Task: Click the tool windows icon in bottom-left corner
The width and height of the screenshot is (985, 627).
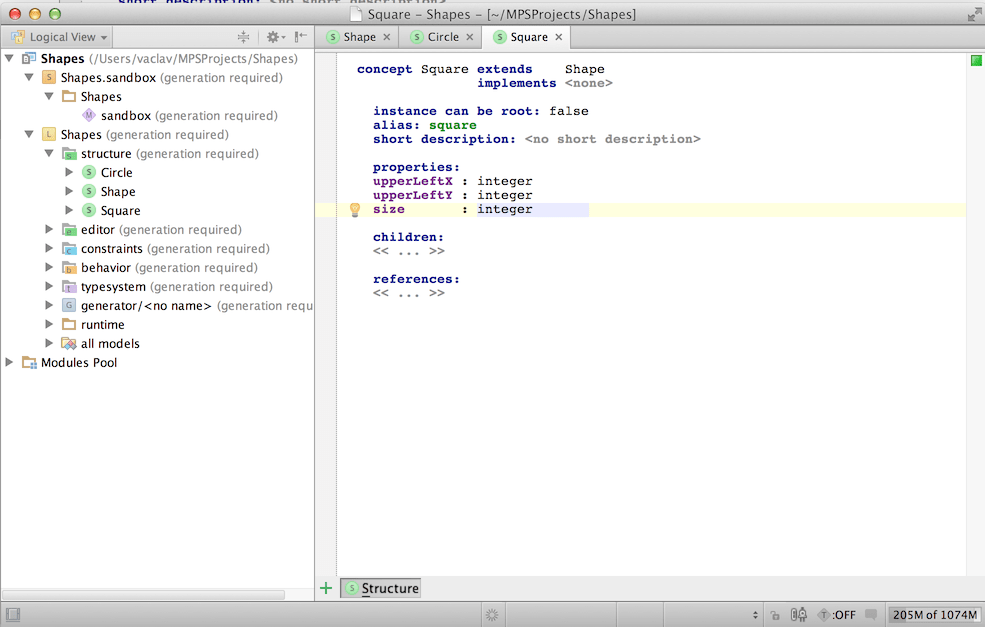Action: (x=12, y=615)
